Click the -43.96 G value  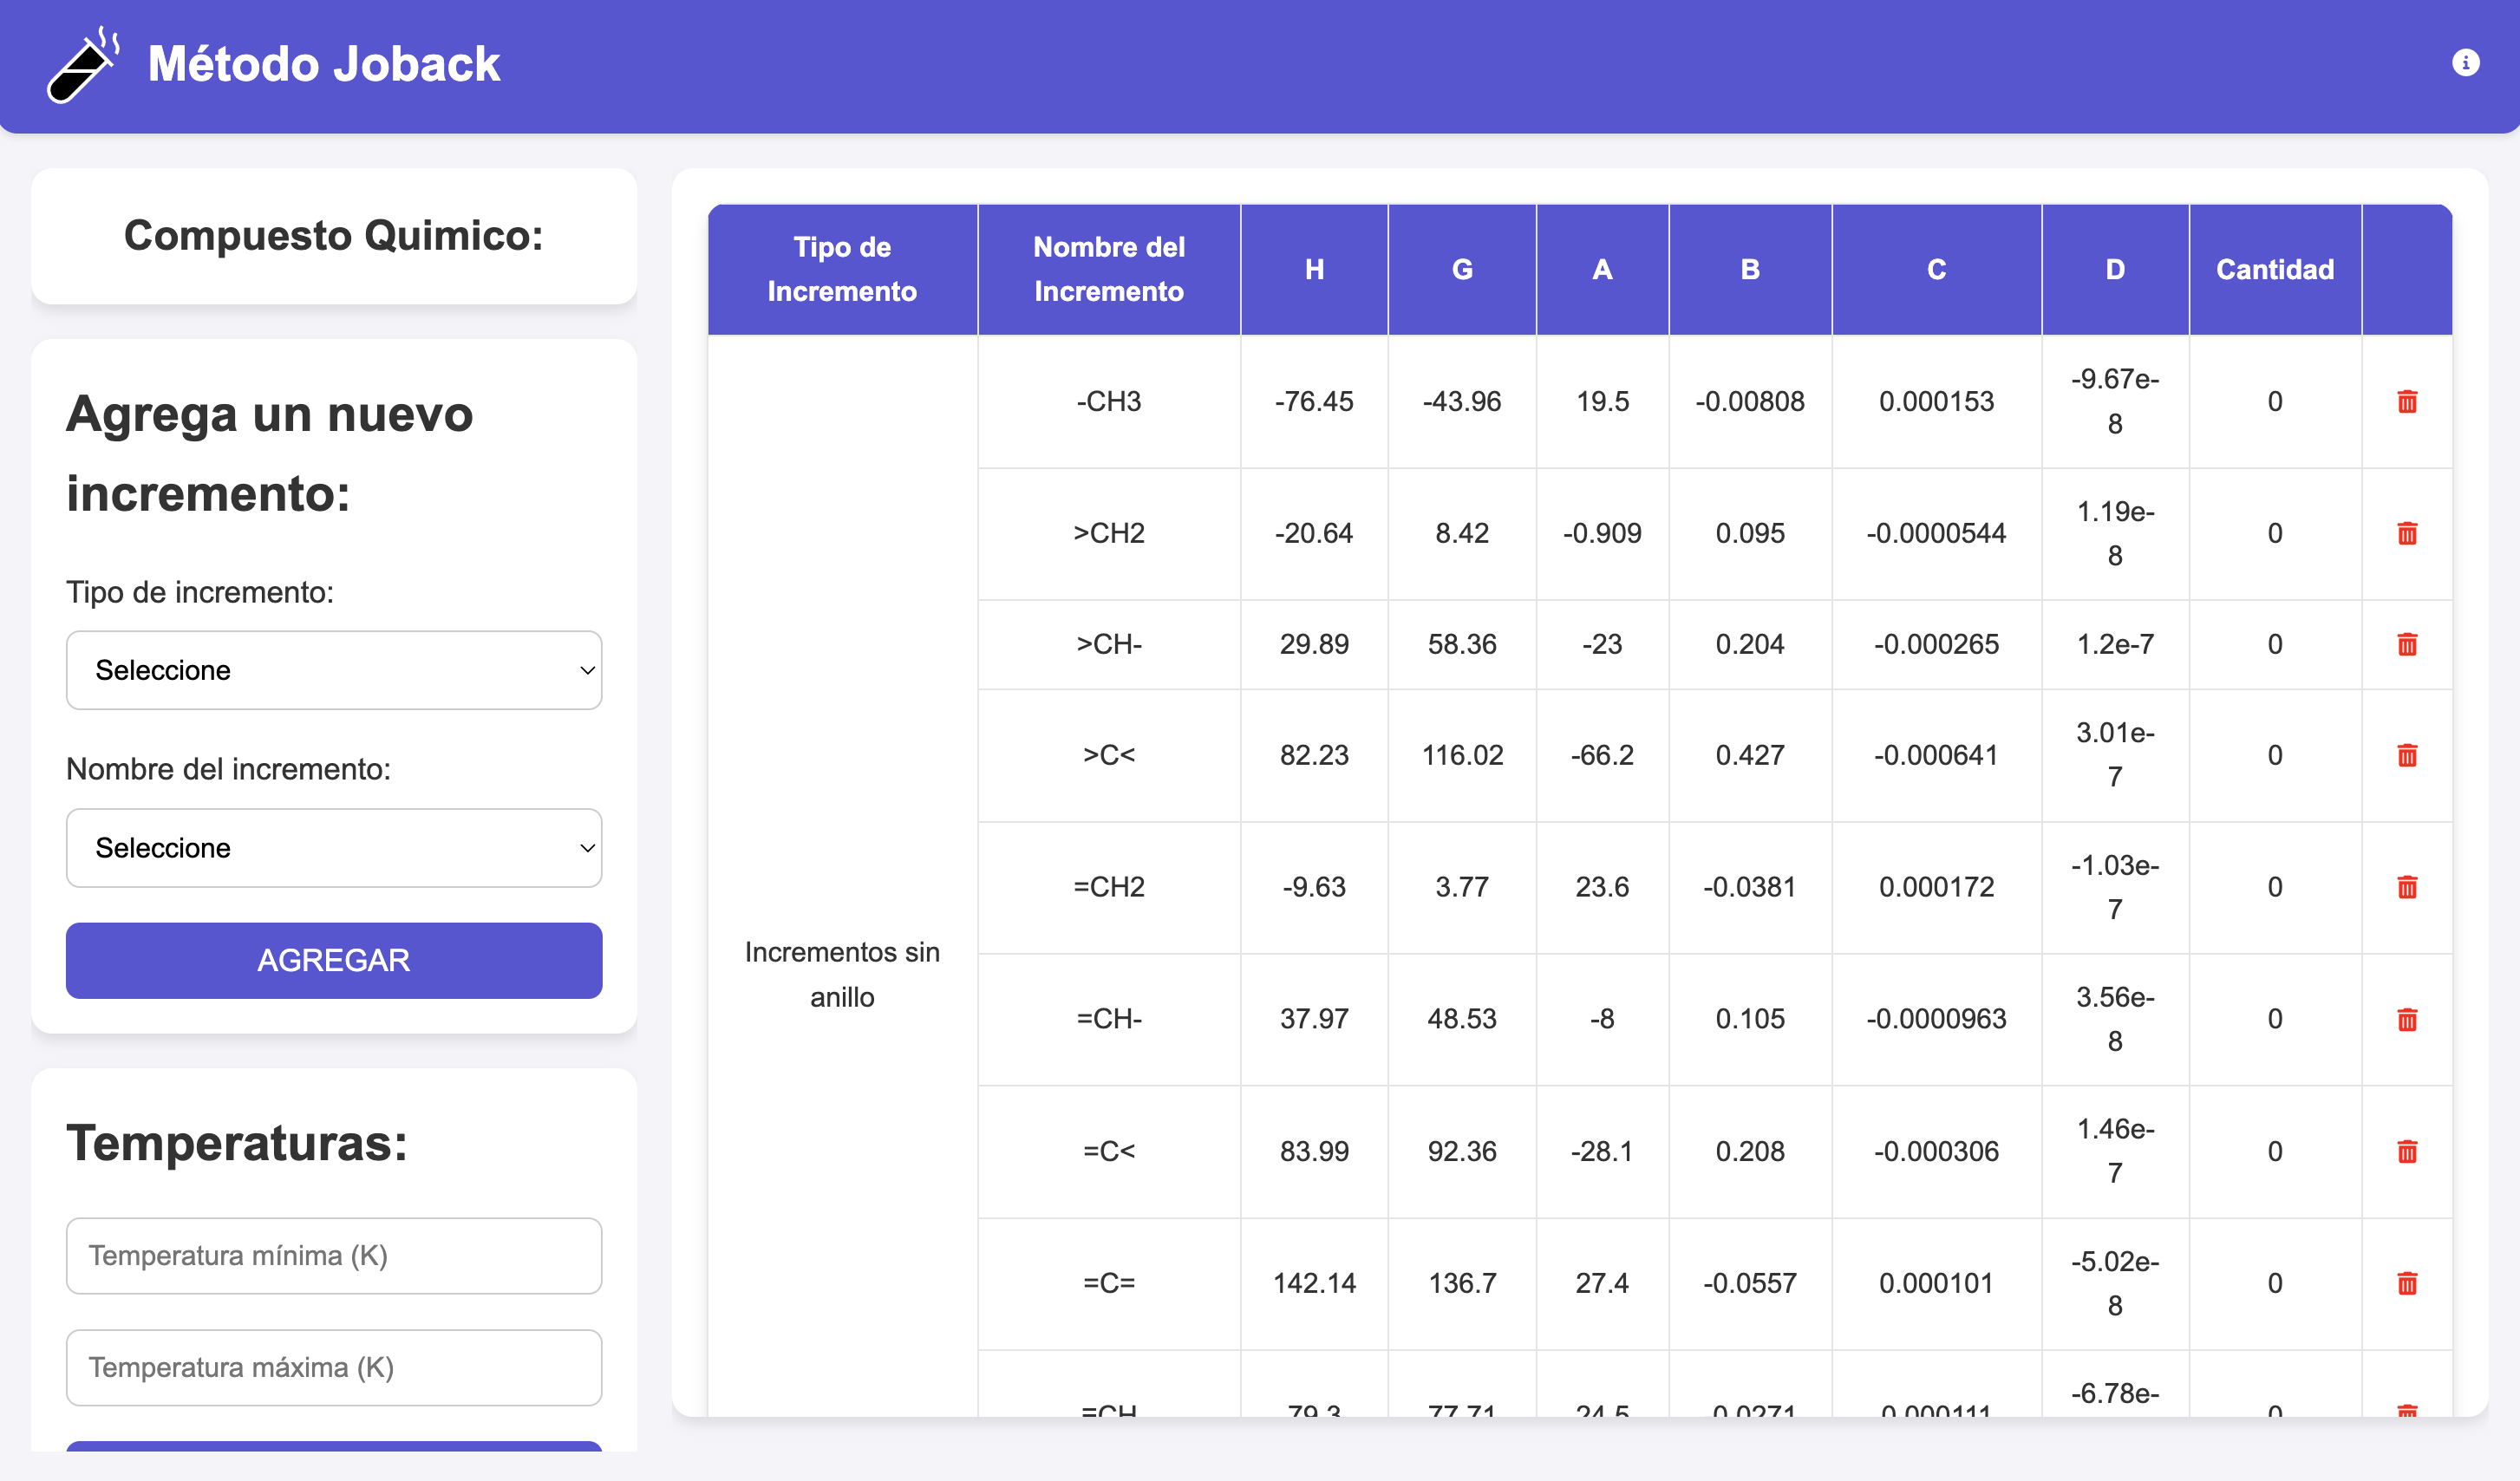tap(1462, 402)
